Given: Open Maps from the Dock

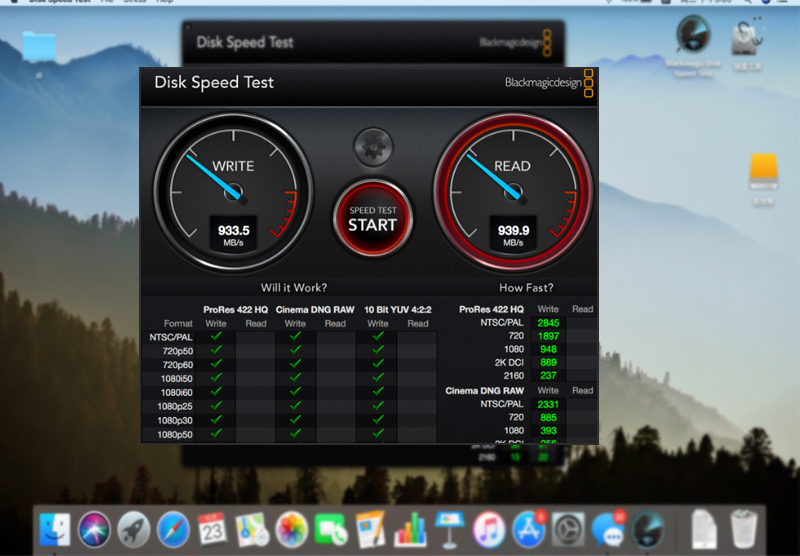Looking at the screenshot, I should coord(252,529).
